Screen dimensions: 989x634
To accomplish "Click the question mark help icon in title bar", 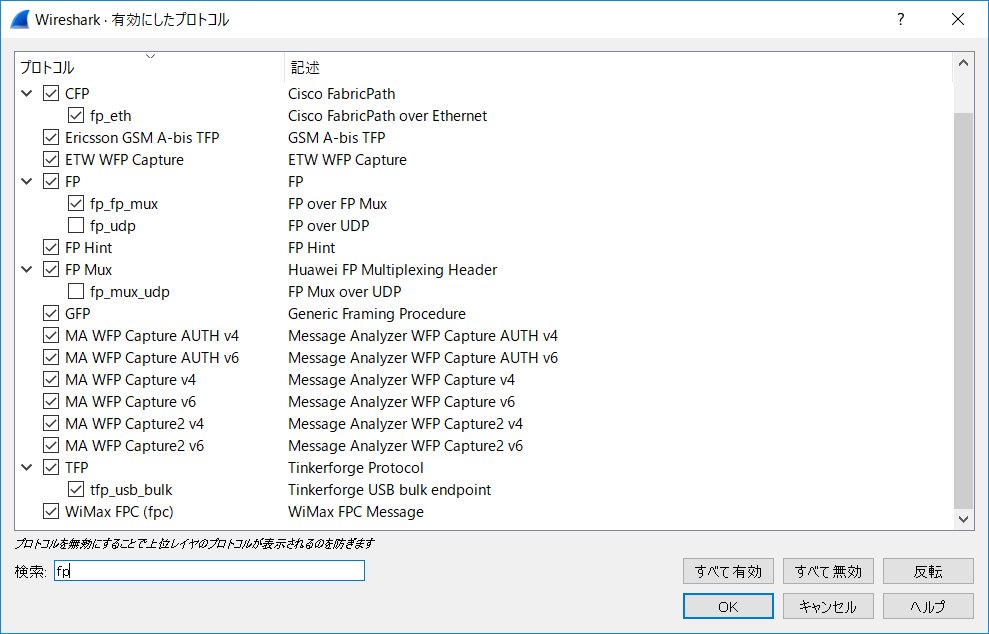I will click(x=901, y=20).
